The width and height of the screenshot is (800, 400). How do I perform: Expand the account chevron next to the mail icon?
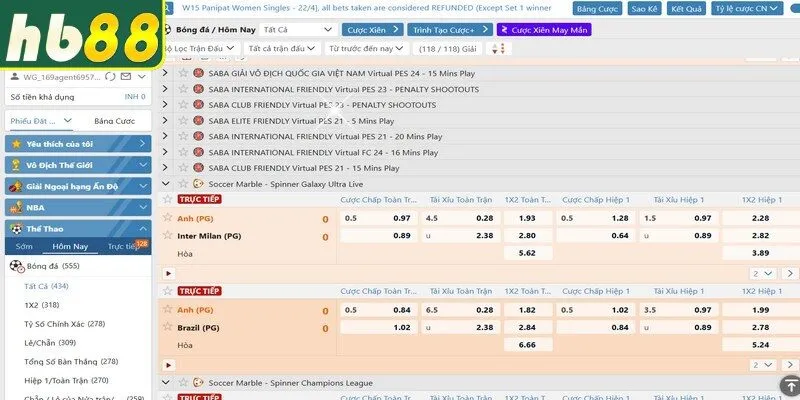[142, 77]
